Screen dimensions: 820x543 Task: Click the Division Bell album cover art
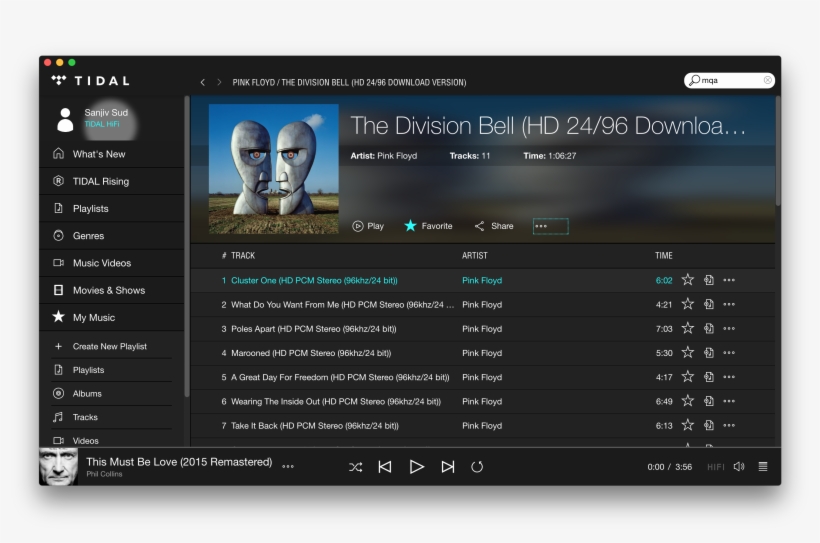(x=274, y=168)
